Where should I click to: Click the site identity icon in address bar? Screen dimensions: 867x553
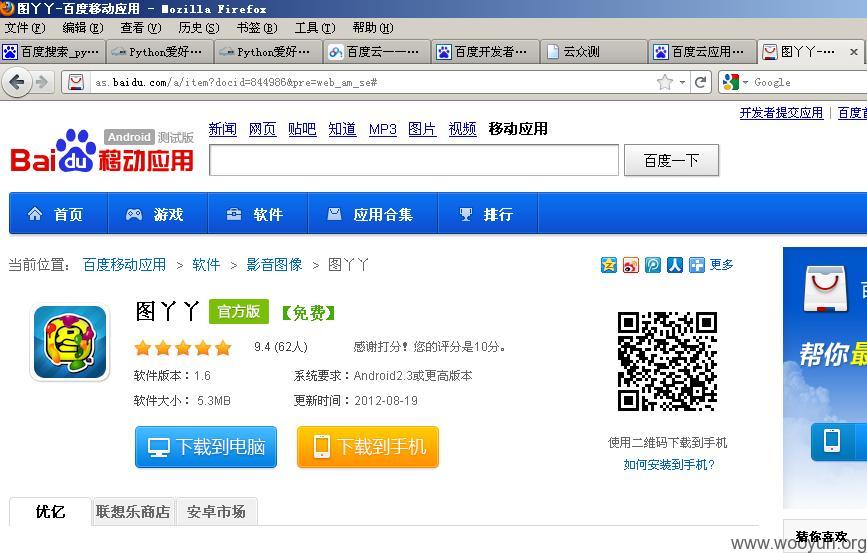click(x=76, y=82)
